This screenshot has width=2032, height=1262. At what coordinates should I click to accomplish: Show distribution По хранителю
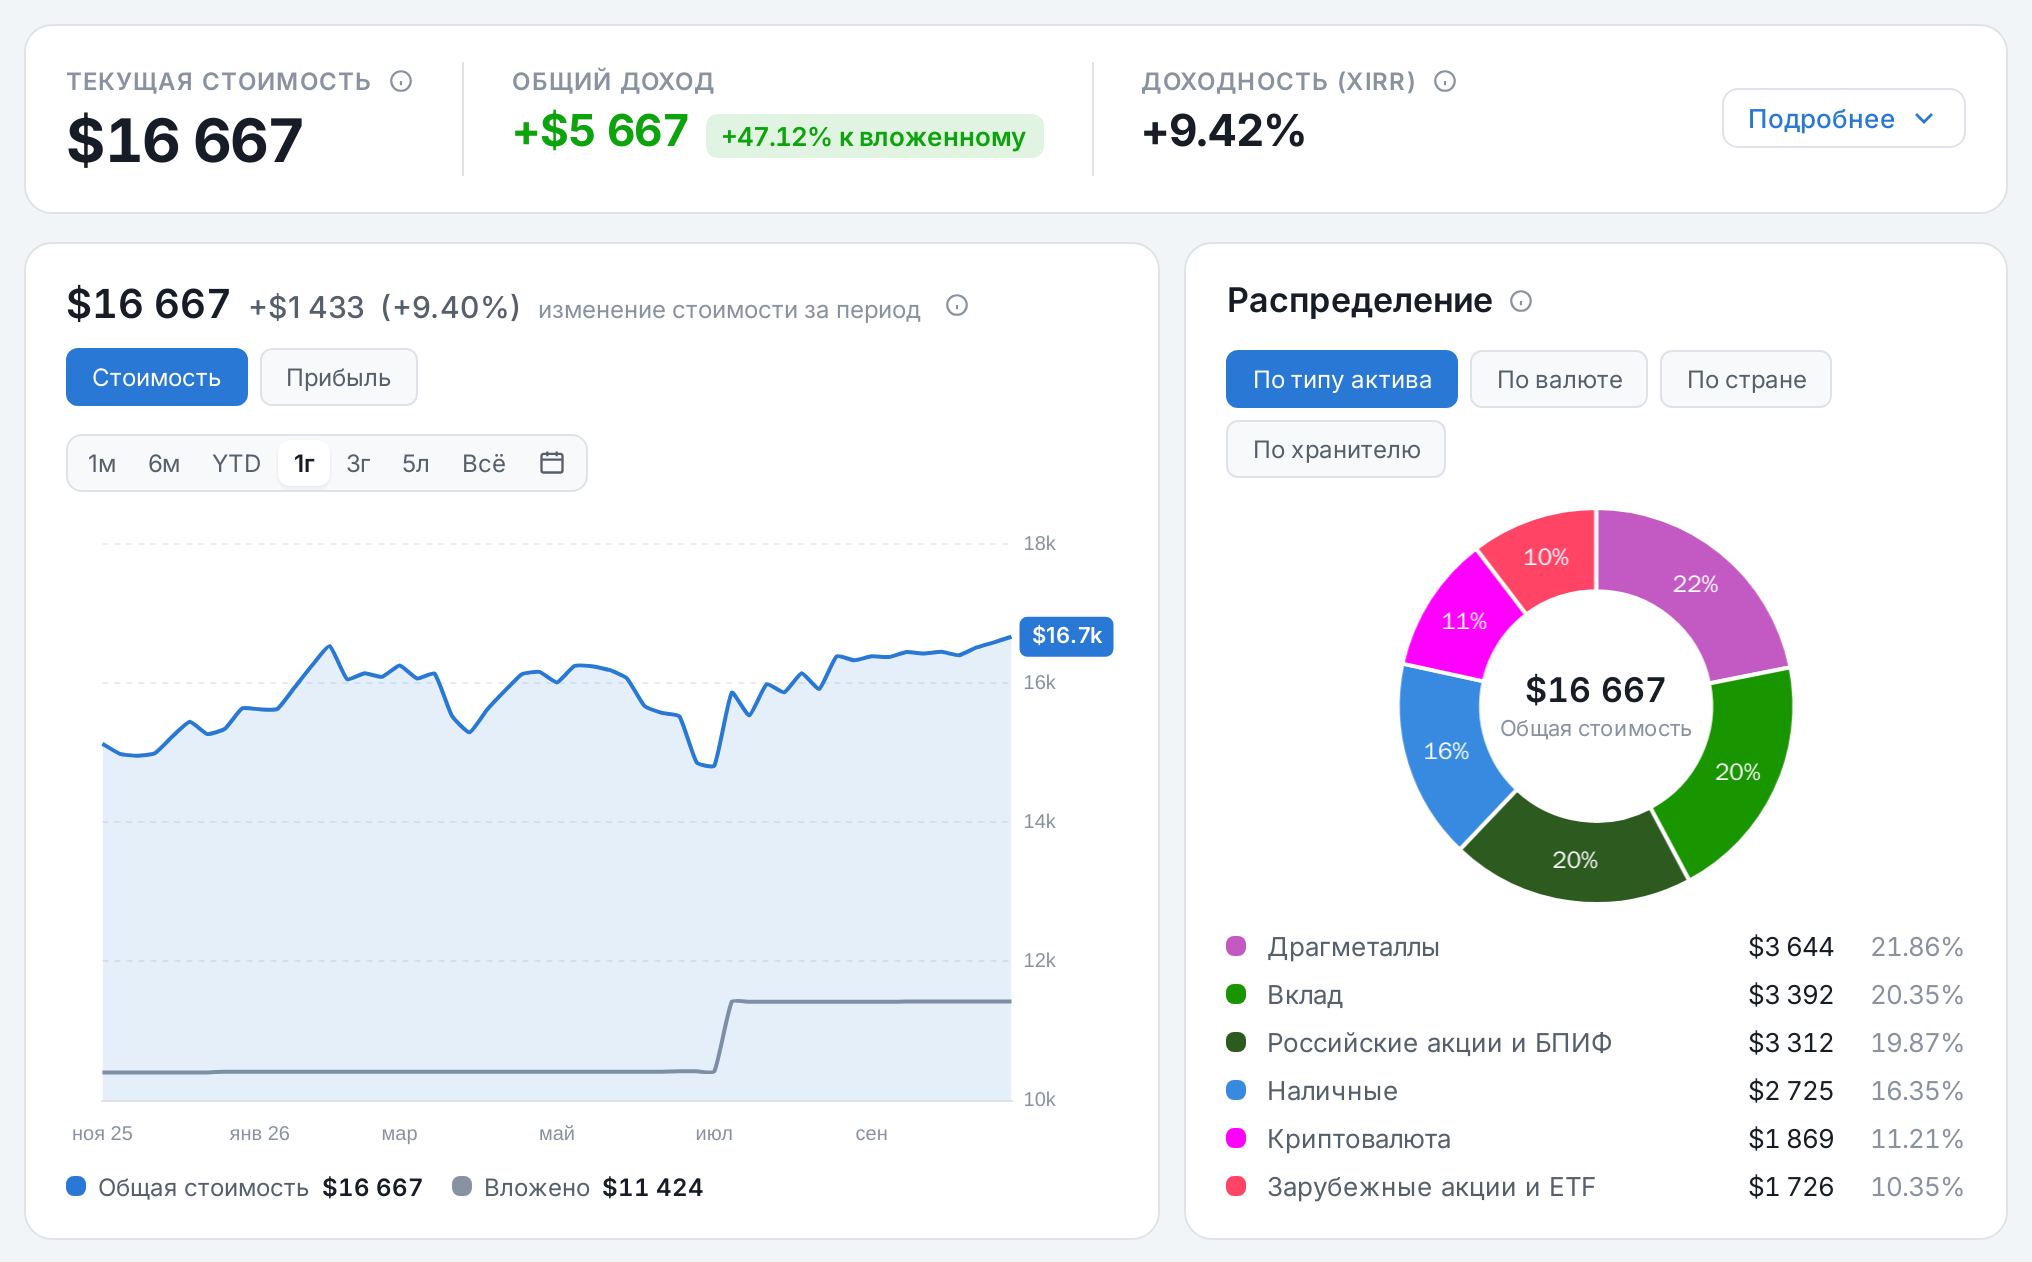pyautogui.click(x=1336, y=449)
